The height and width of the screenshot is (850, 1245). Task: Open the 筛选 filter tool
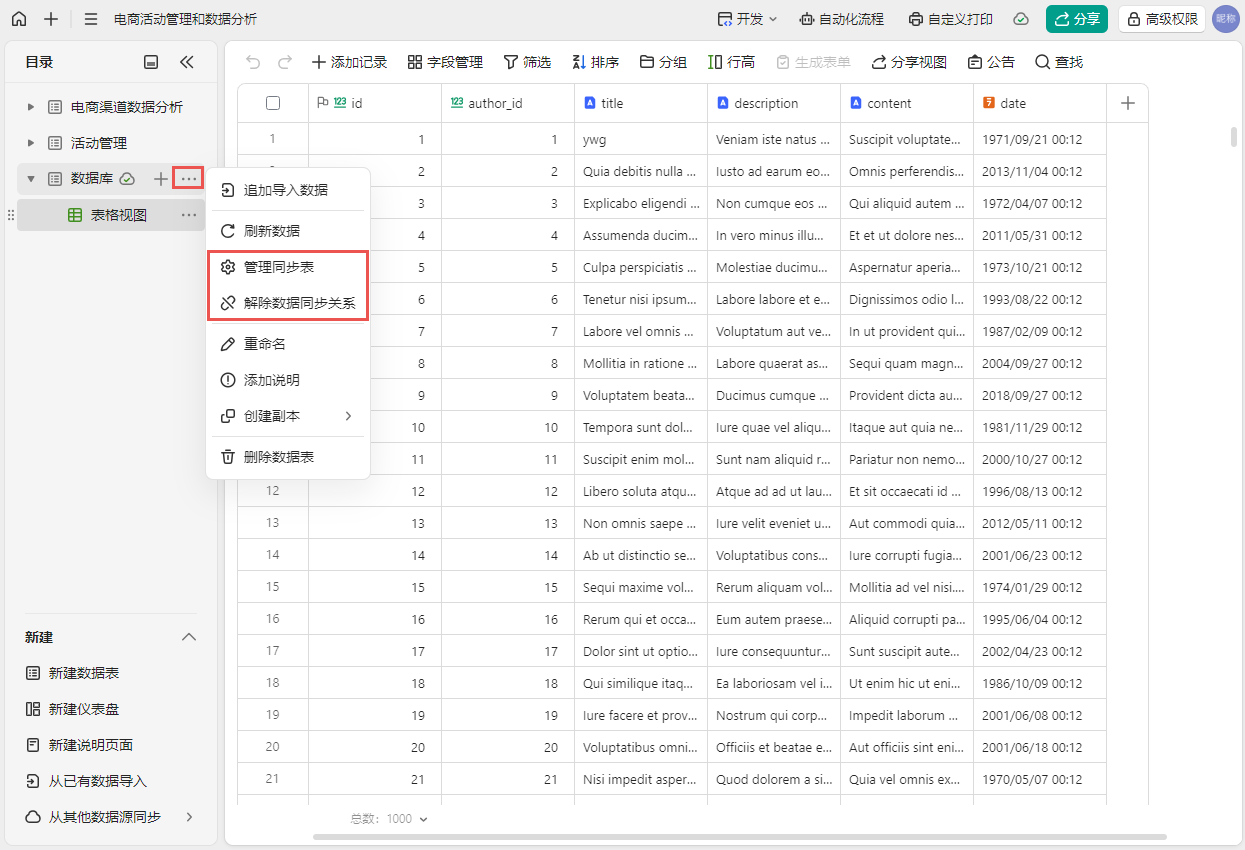click(527, 62)
